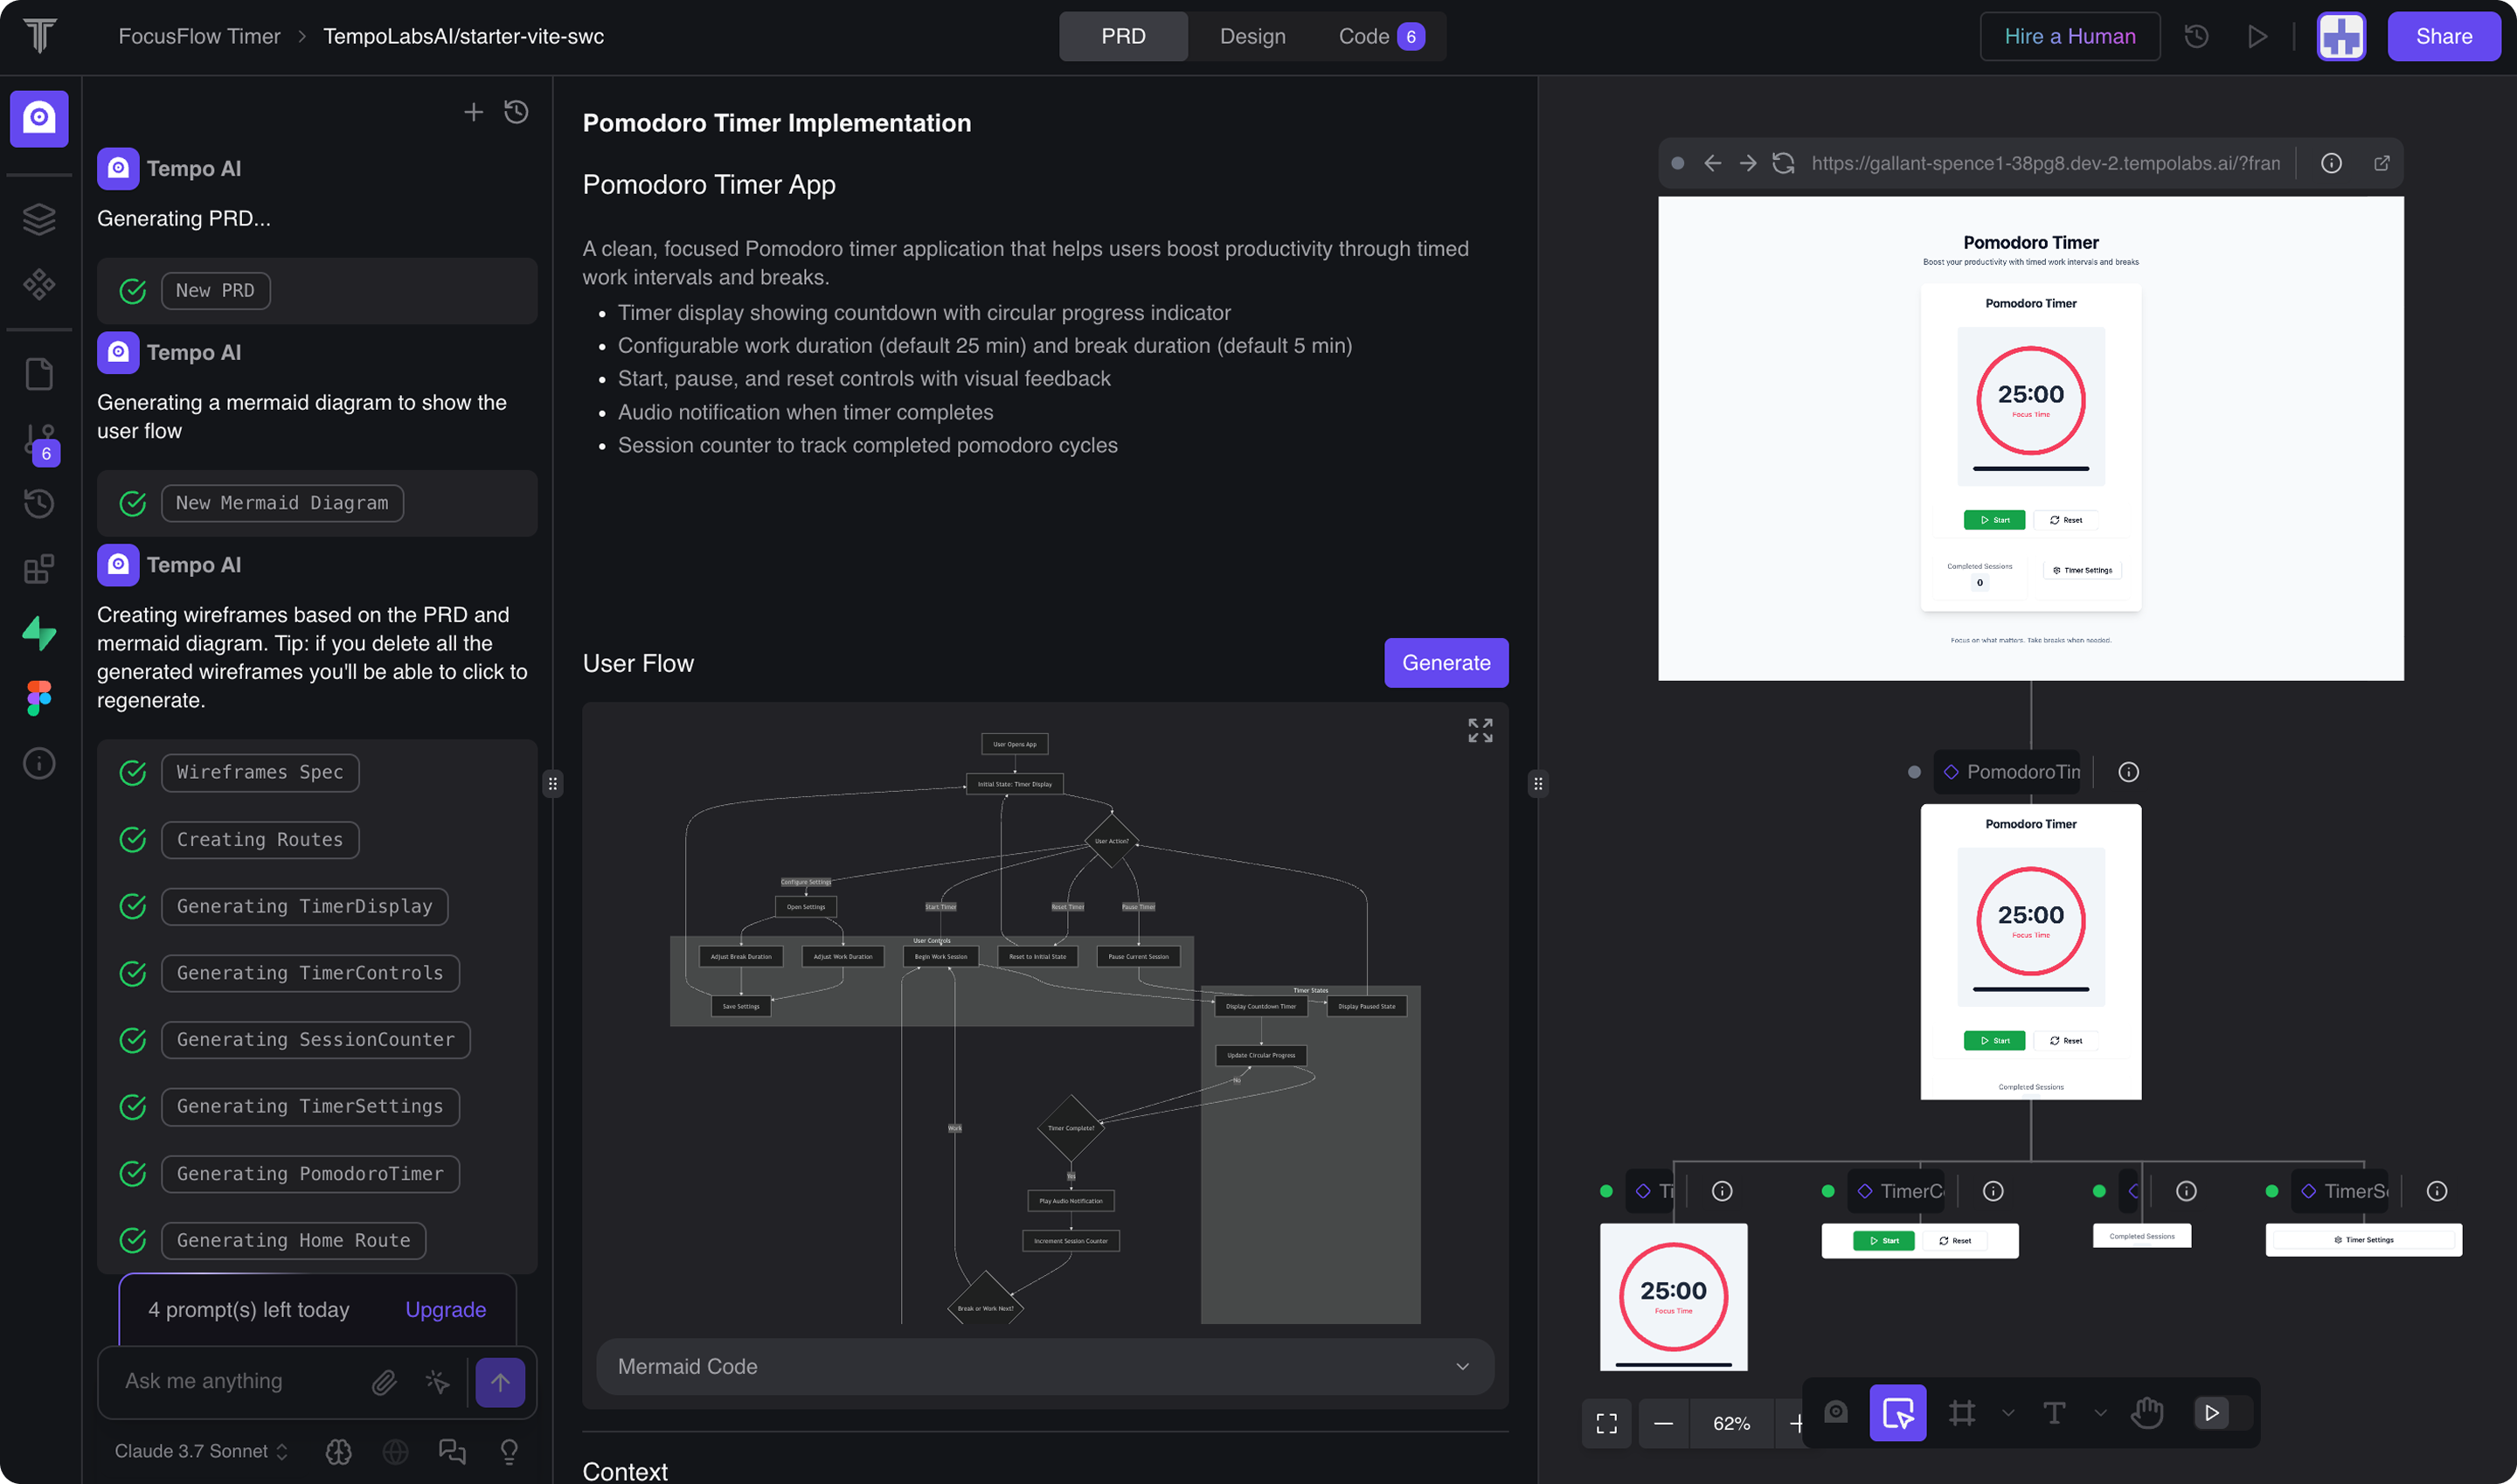Select the standalone TimerDisplay 25:00 thumbnail

click(1674, 1297)
